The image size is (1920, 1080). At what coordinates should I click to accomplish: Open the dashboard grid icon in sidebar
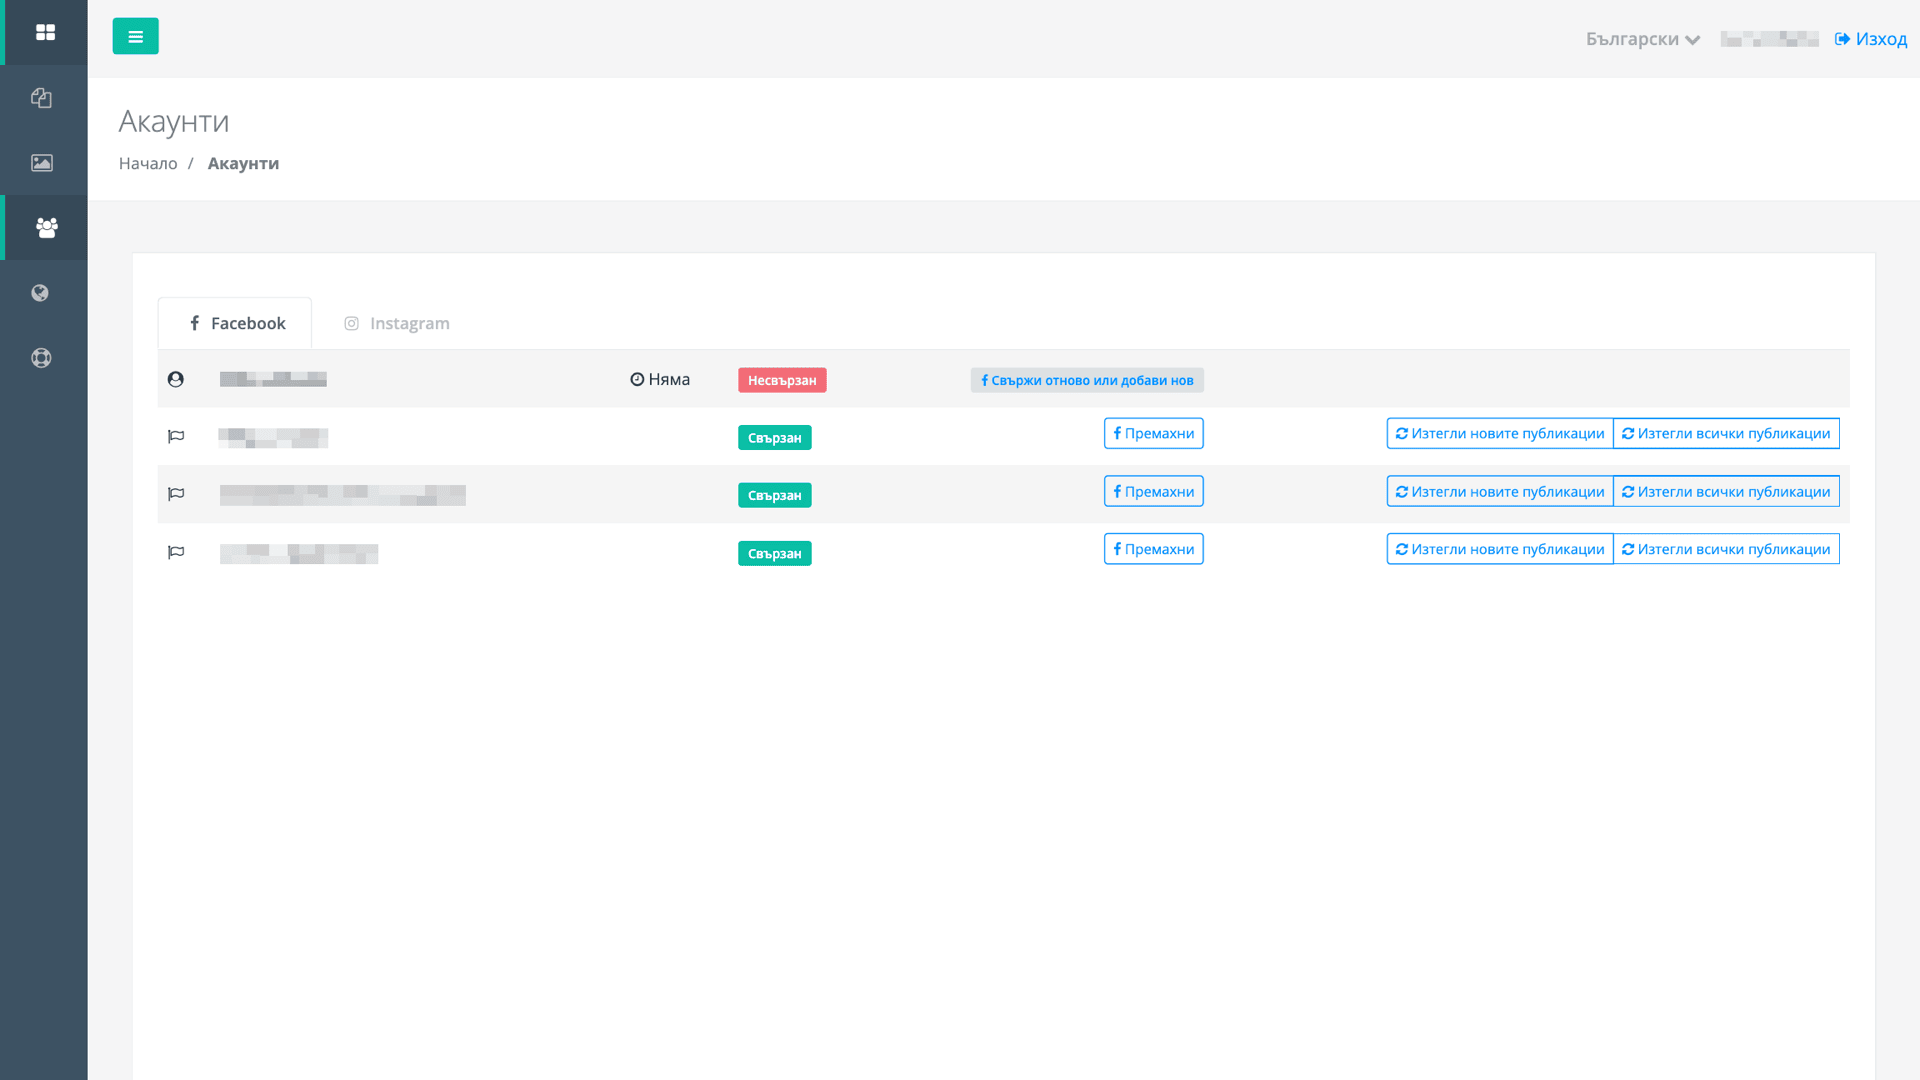tap(45, 32)
